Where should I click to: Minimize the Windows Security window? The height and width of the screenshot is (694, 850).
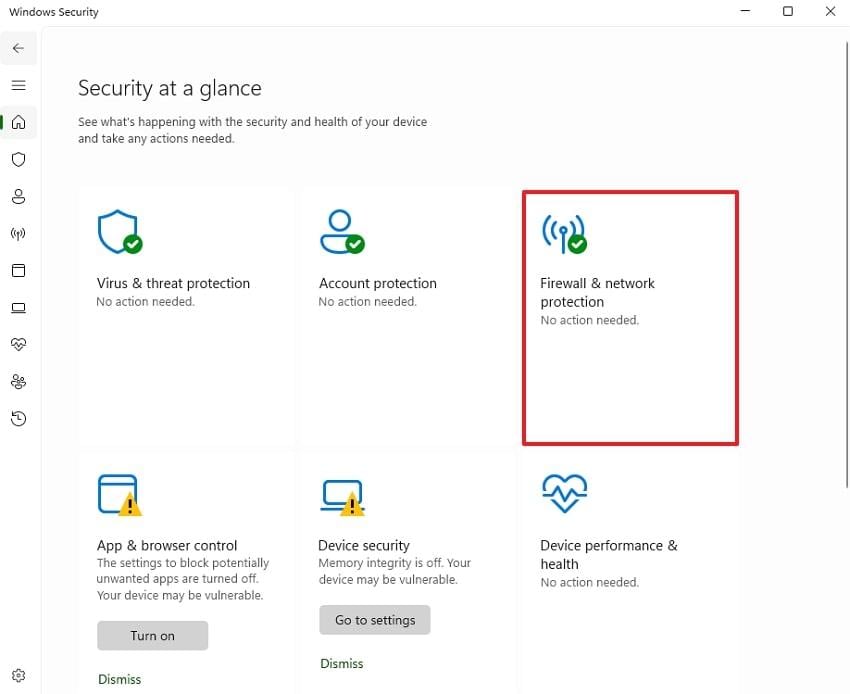pyautogui.click(x=745, y=11)
